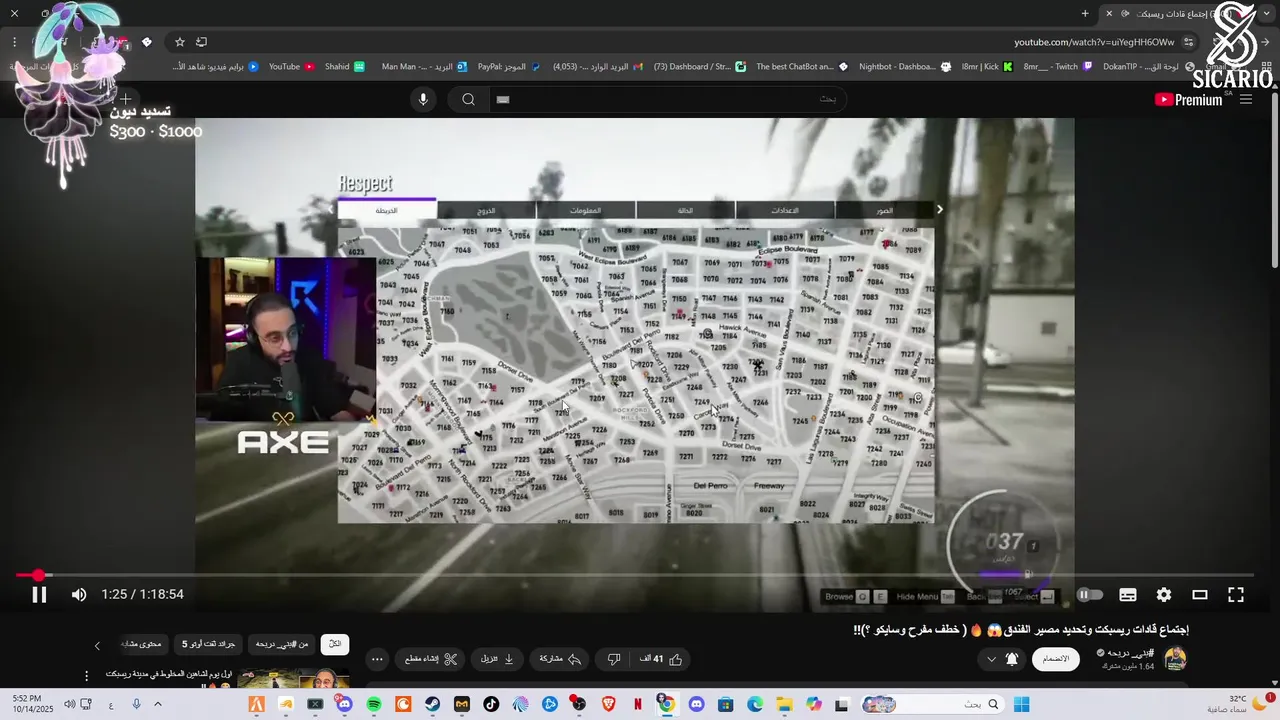The image size is (1280, 720).
Task: Open the Shahid bookmark
Action: coord(345,67)
